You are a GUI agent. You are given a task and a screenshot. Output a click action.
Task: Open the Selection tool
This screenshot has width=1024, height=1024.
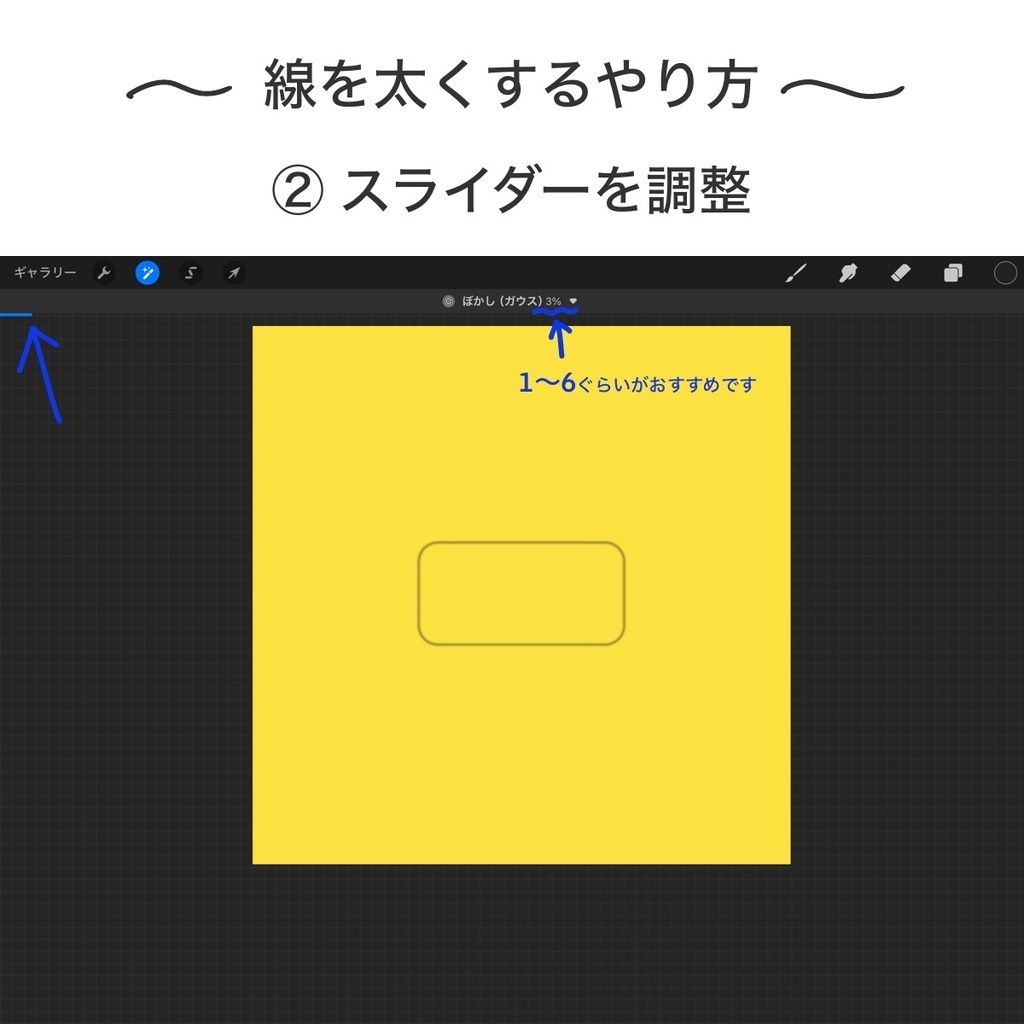(x=190, y=272)
